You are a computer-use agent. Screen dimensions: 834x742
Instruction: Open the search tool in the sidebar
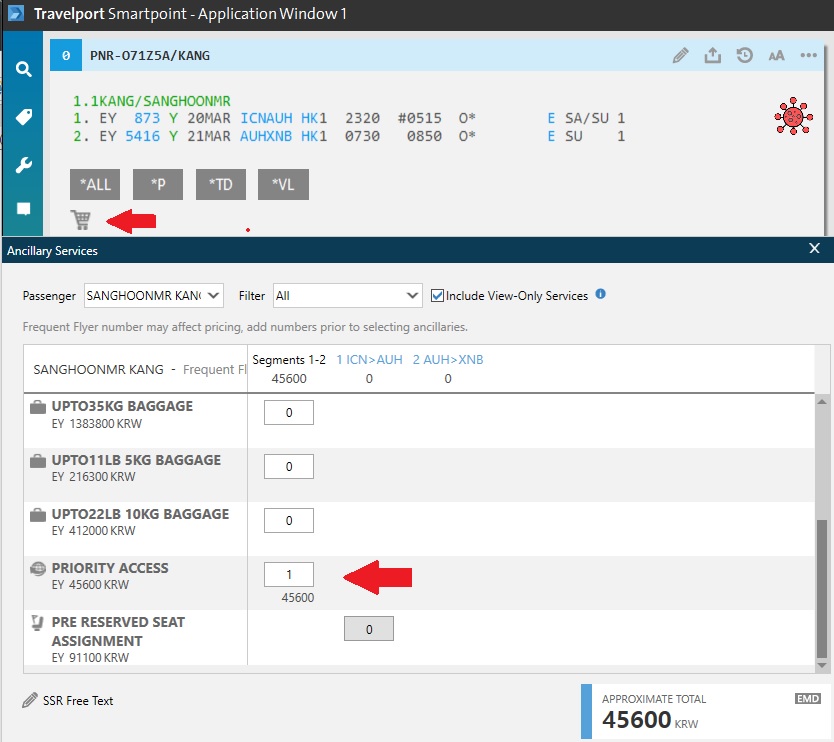click(23, 69)
